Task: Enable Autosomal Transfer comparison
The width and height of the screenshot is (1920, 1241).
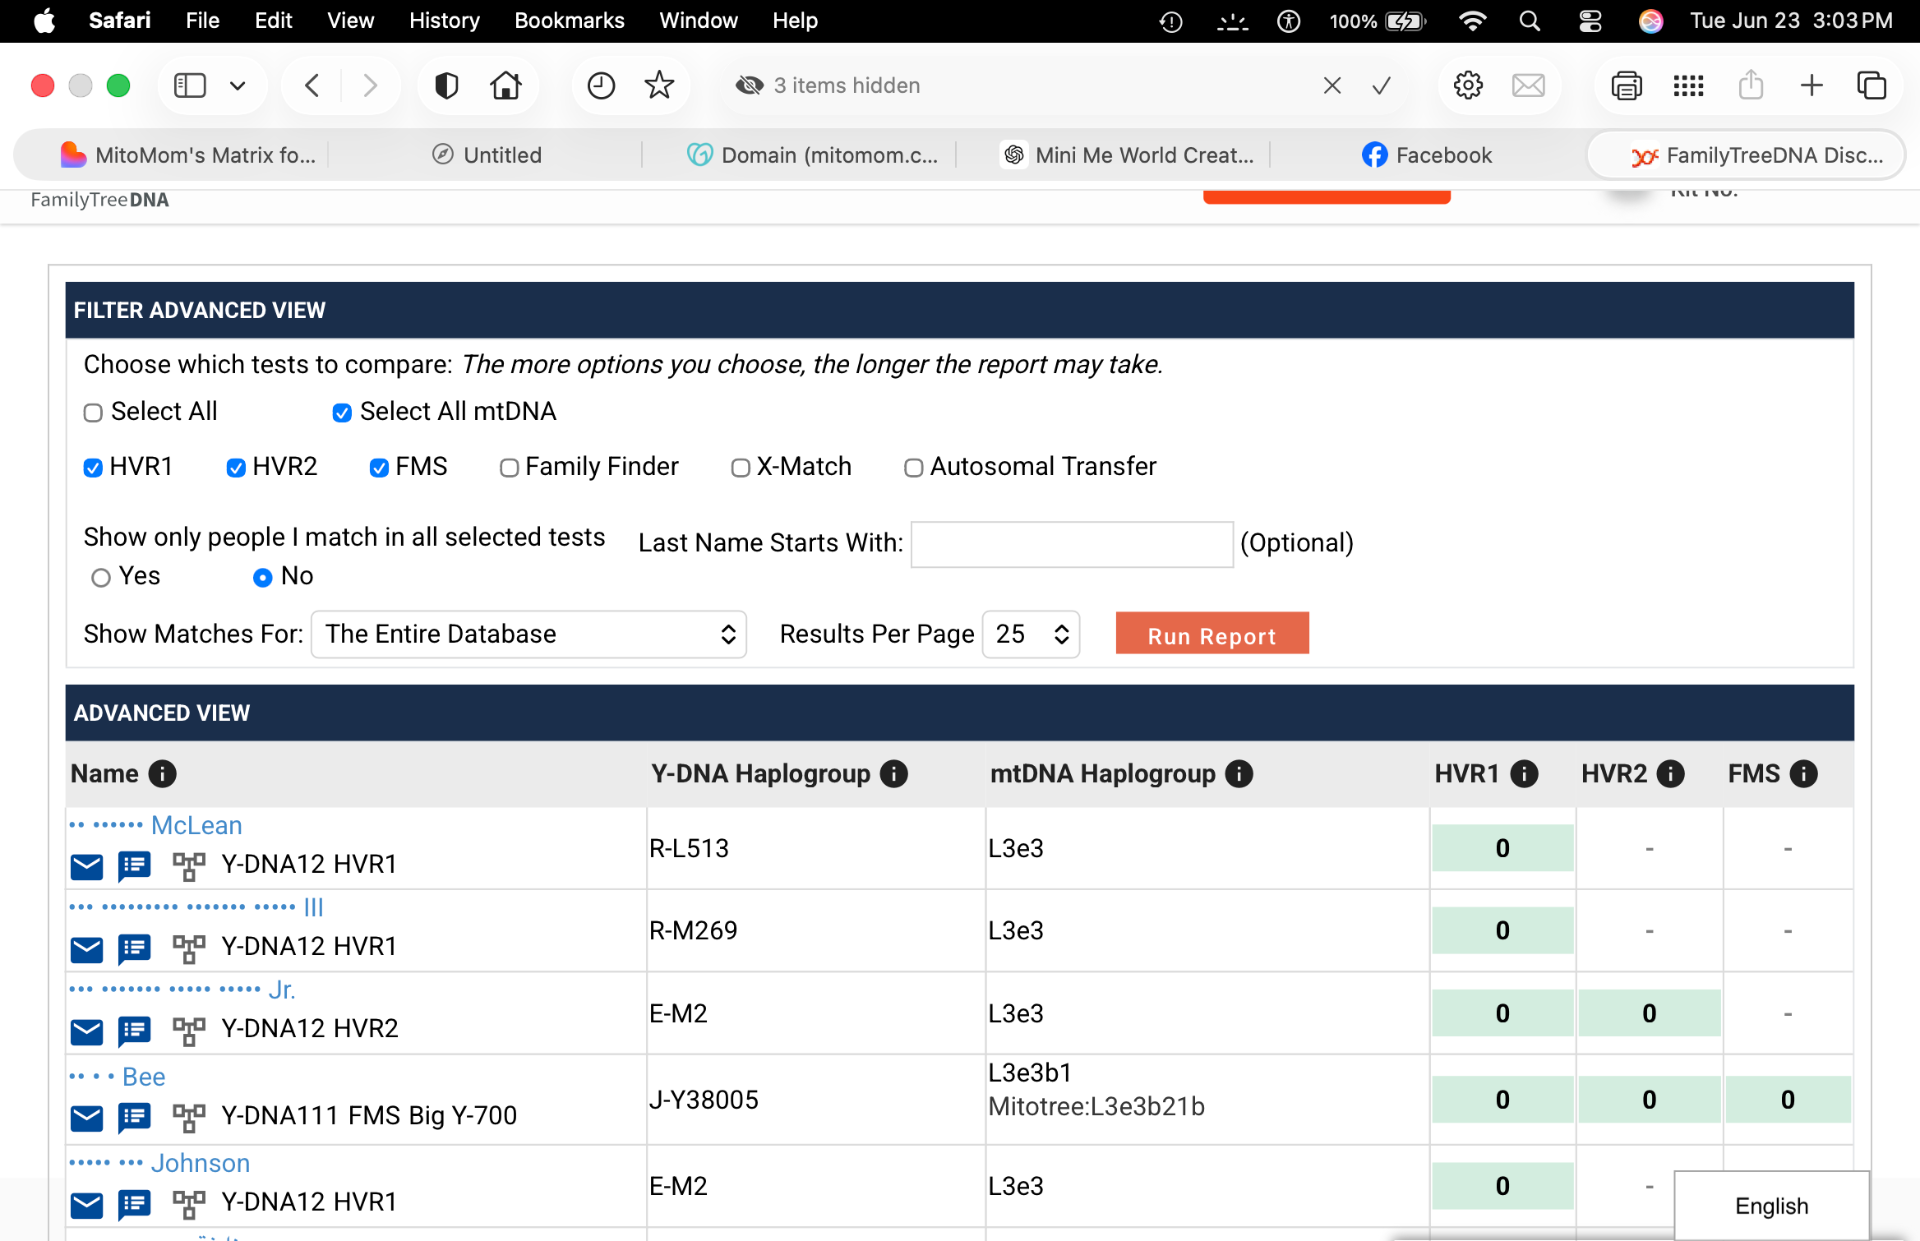Action: coord(913,468)
